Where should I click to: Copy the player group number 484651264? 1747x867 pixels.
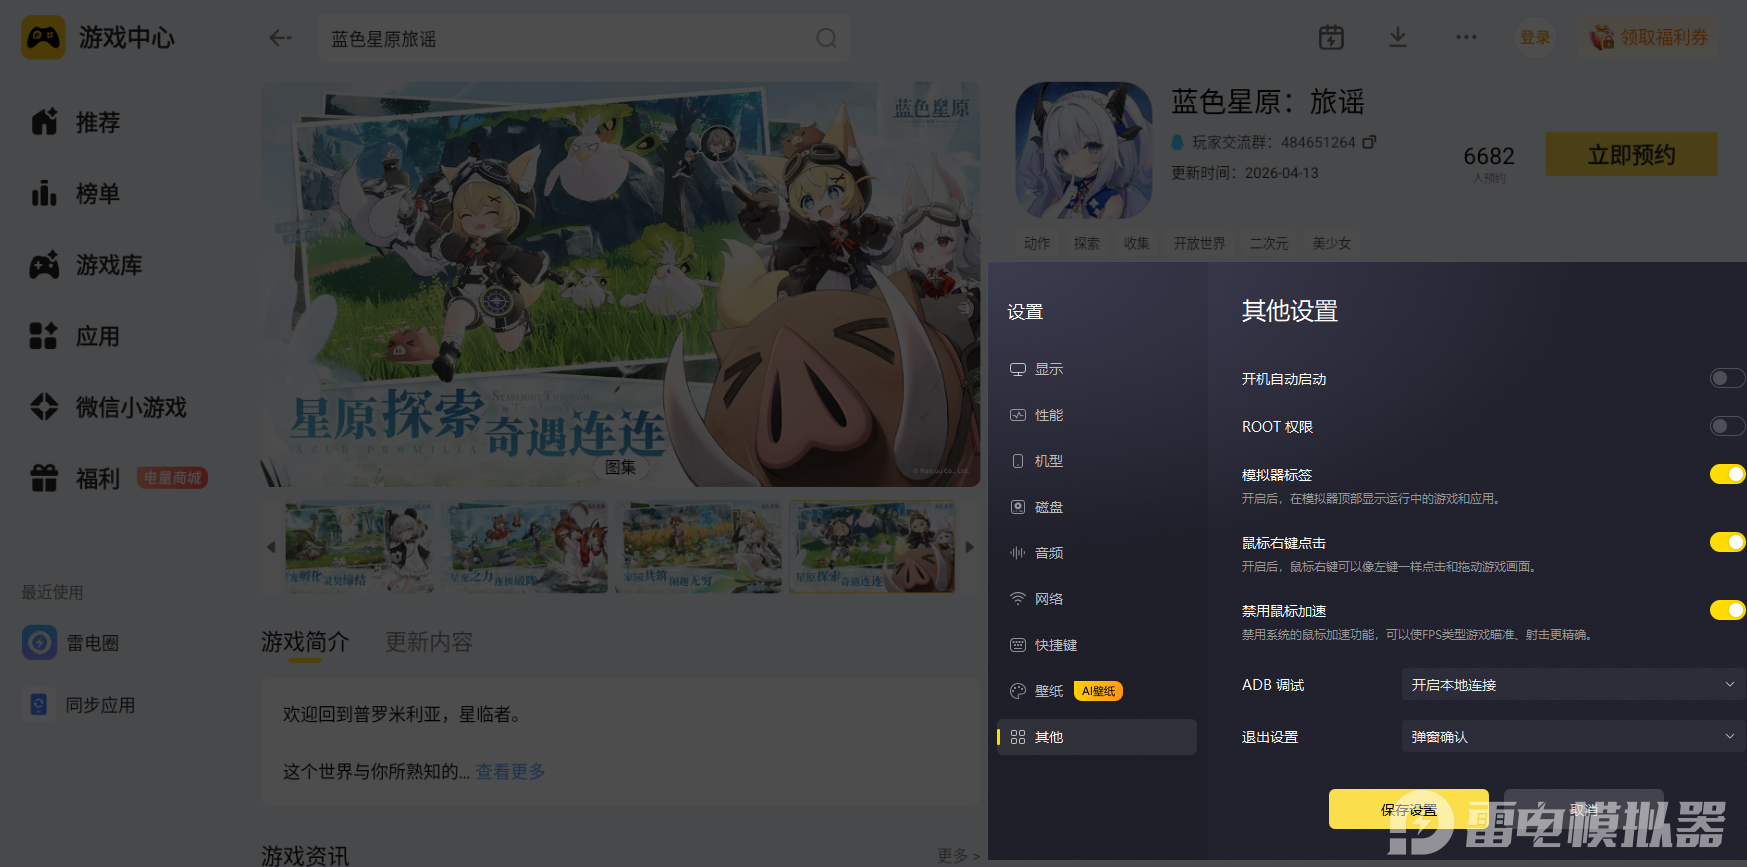pos(1370,142)
